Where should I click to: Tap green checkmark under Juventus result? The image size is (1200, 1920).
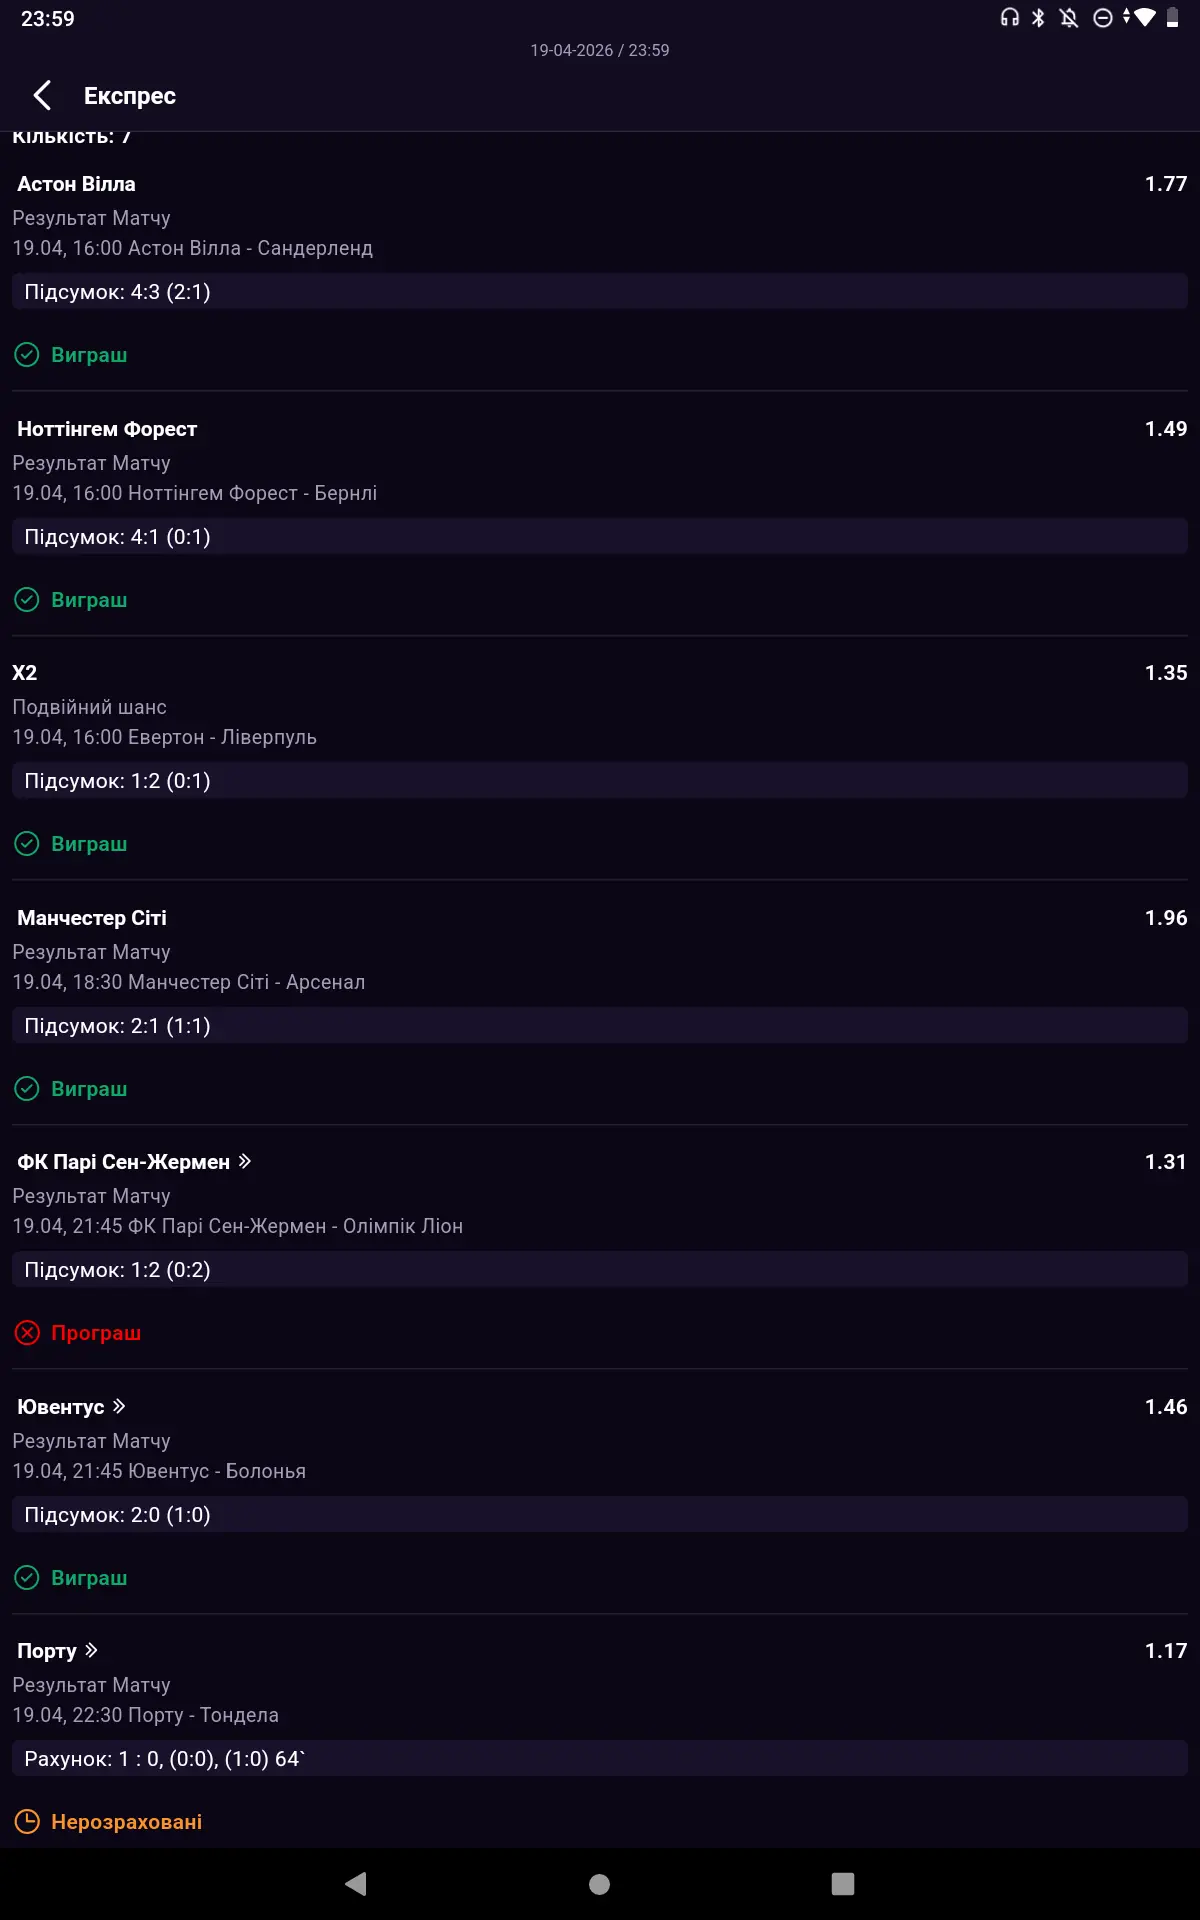pyautogui.click(x=27, y=1578)
